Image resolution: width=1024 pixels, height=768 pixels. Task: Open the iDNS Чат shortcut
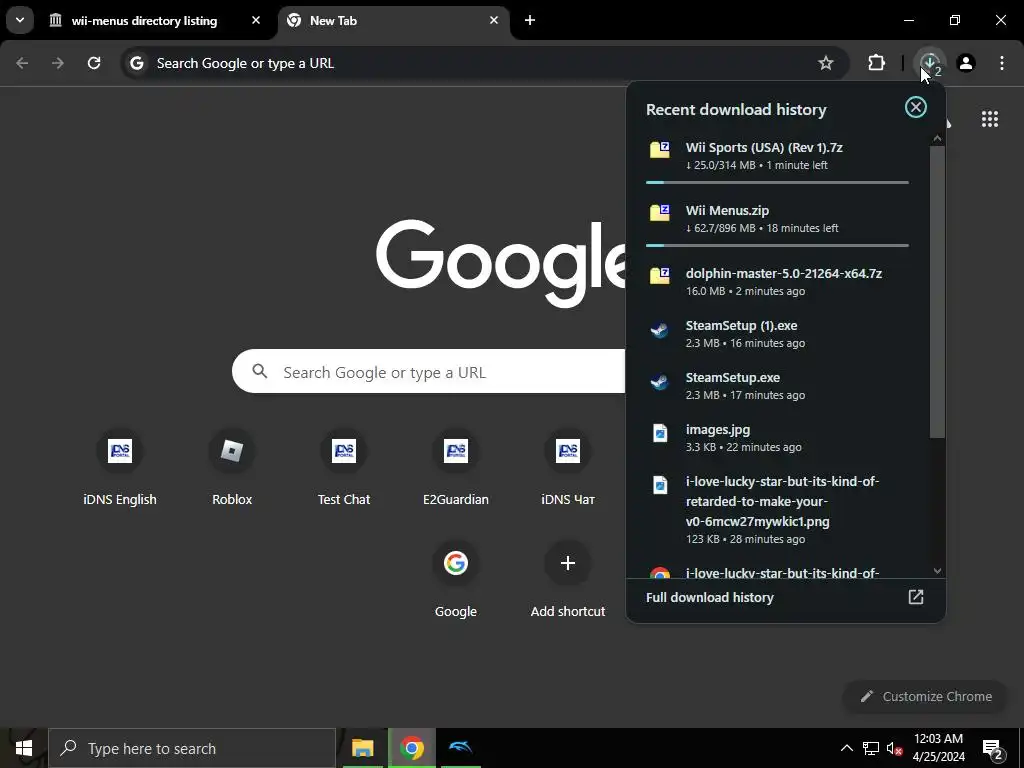(568, 451)
